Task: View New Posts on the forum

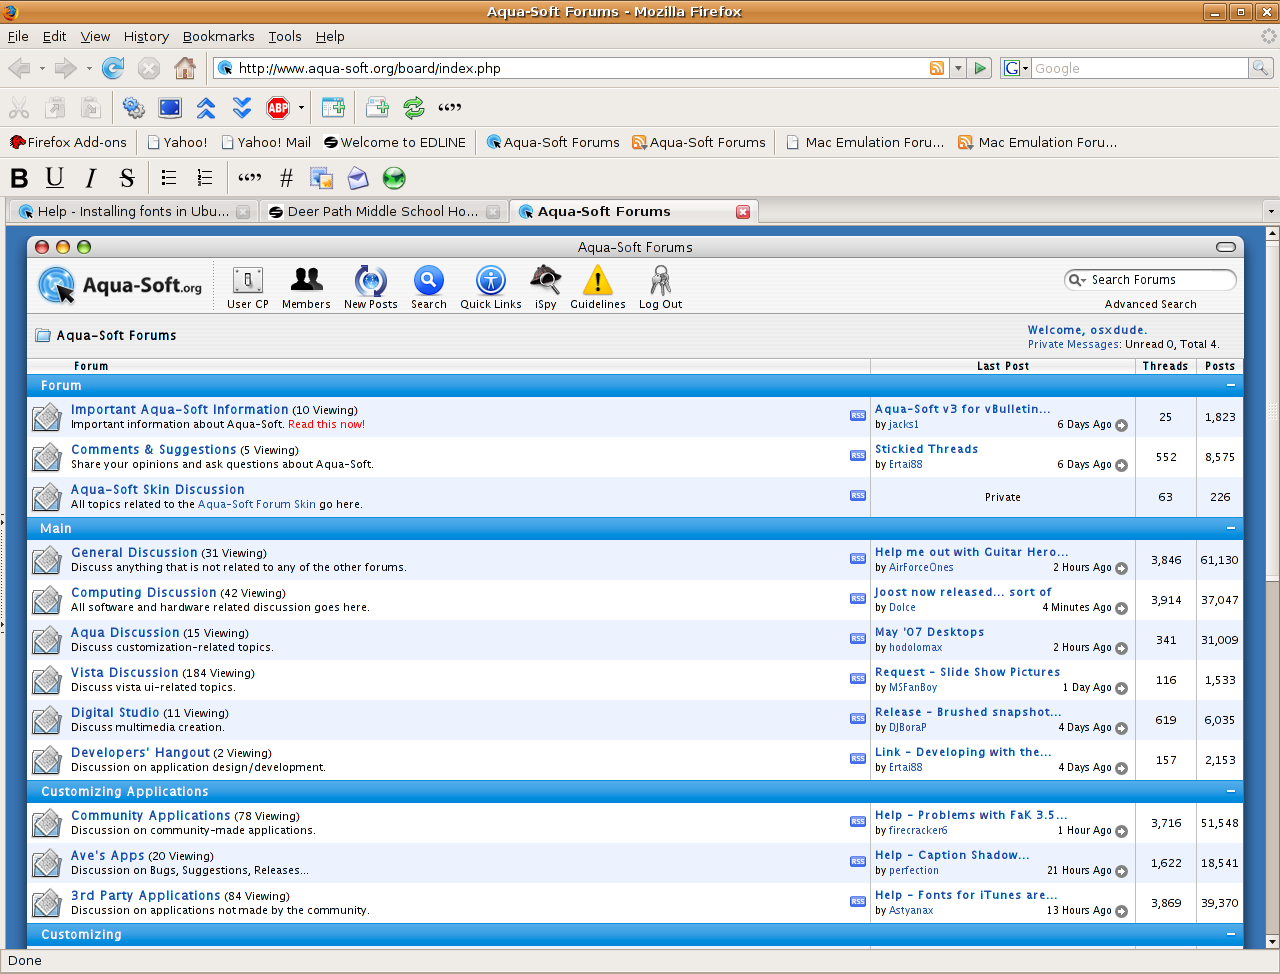Action: click(x=370, y=288)
